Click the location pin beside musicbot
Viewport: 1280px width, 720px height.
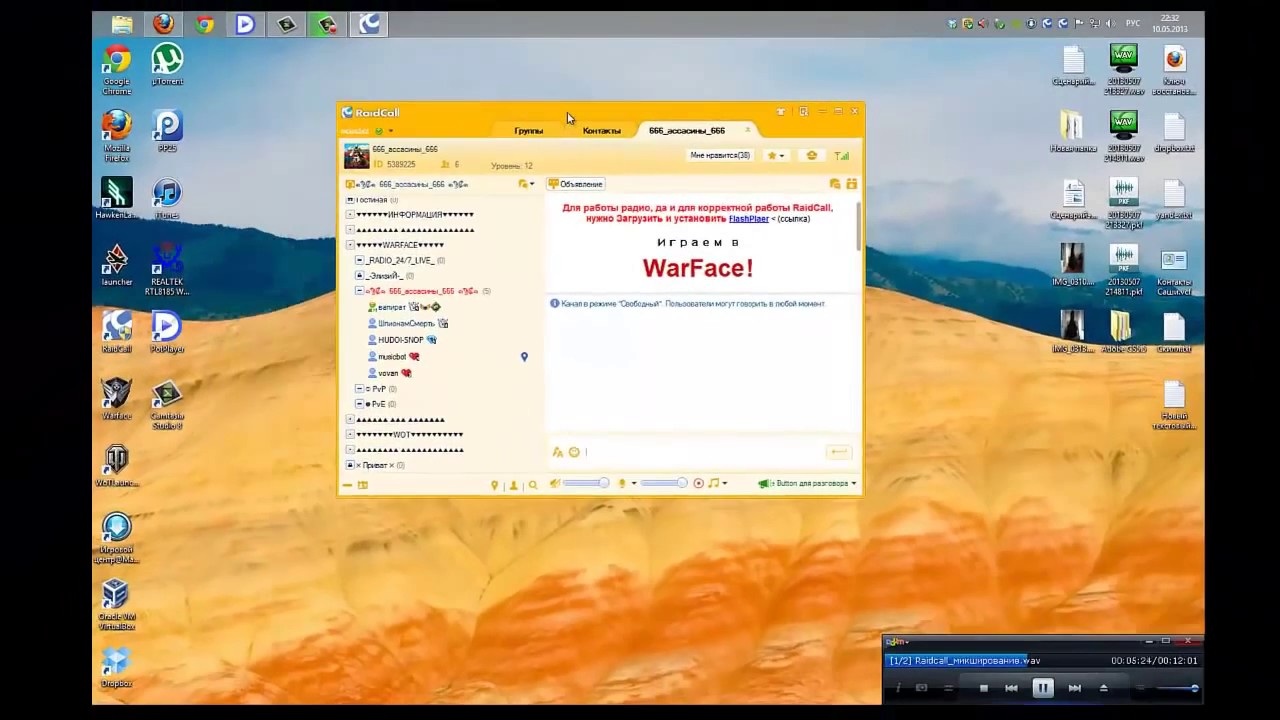pos(524,356)
